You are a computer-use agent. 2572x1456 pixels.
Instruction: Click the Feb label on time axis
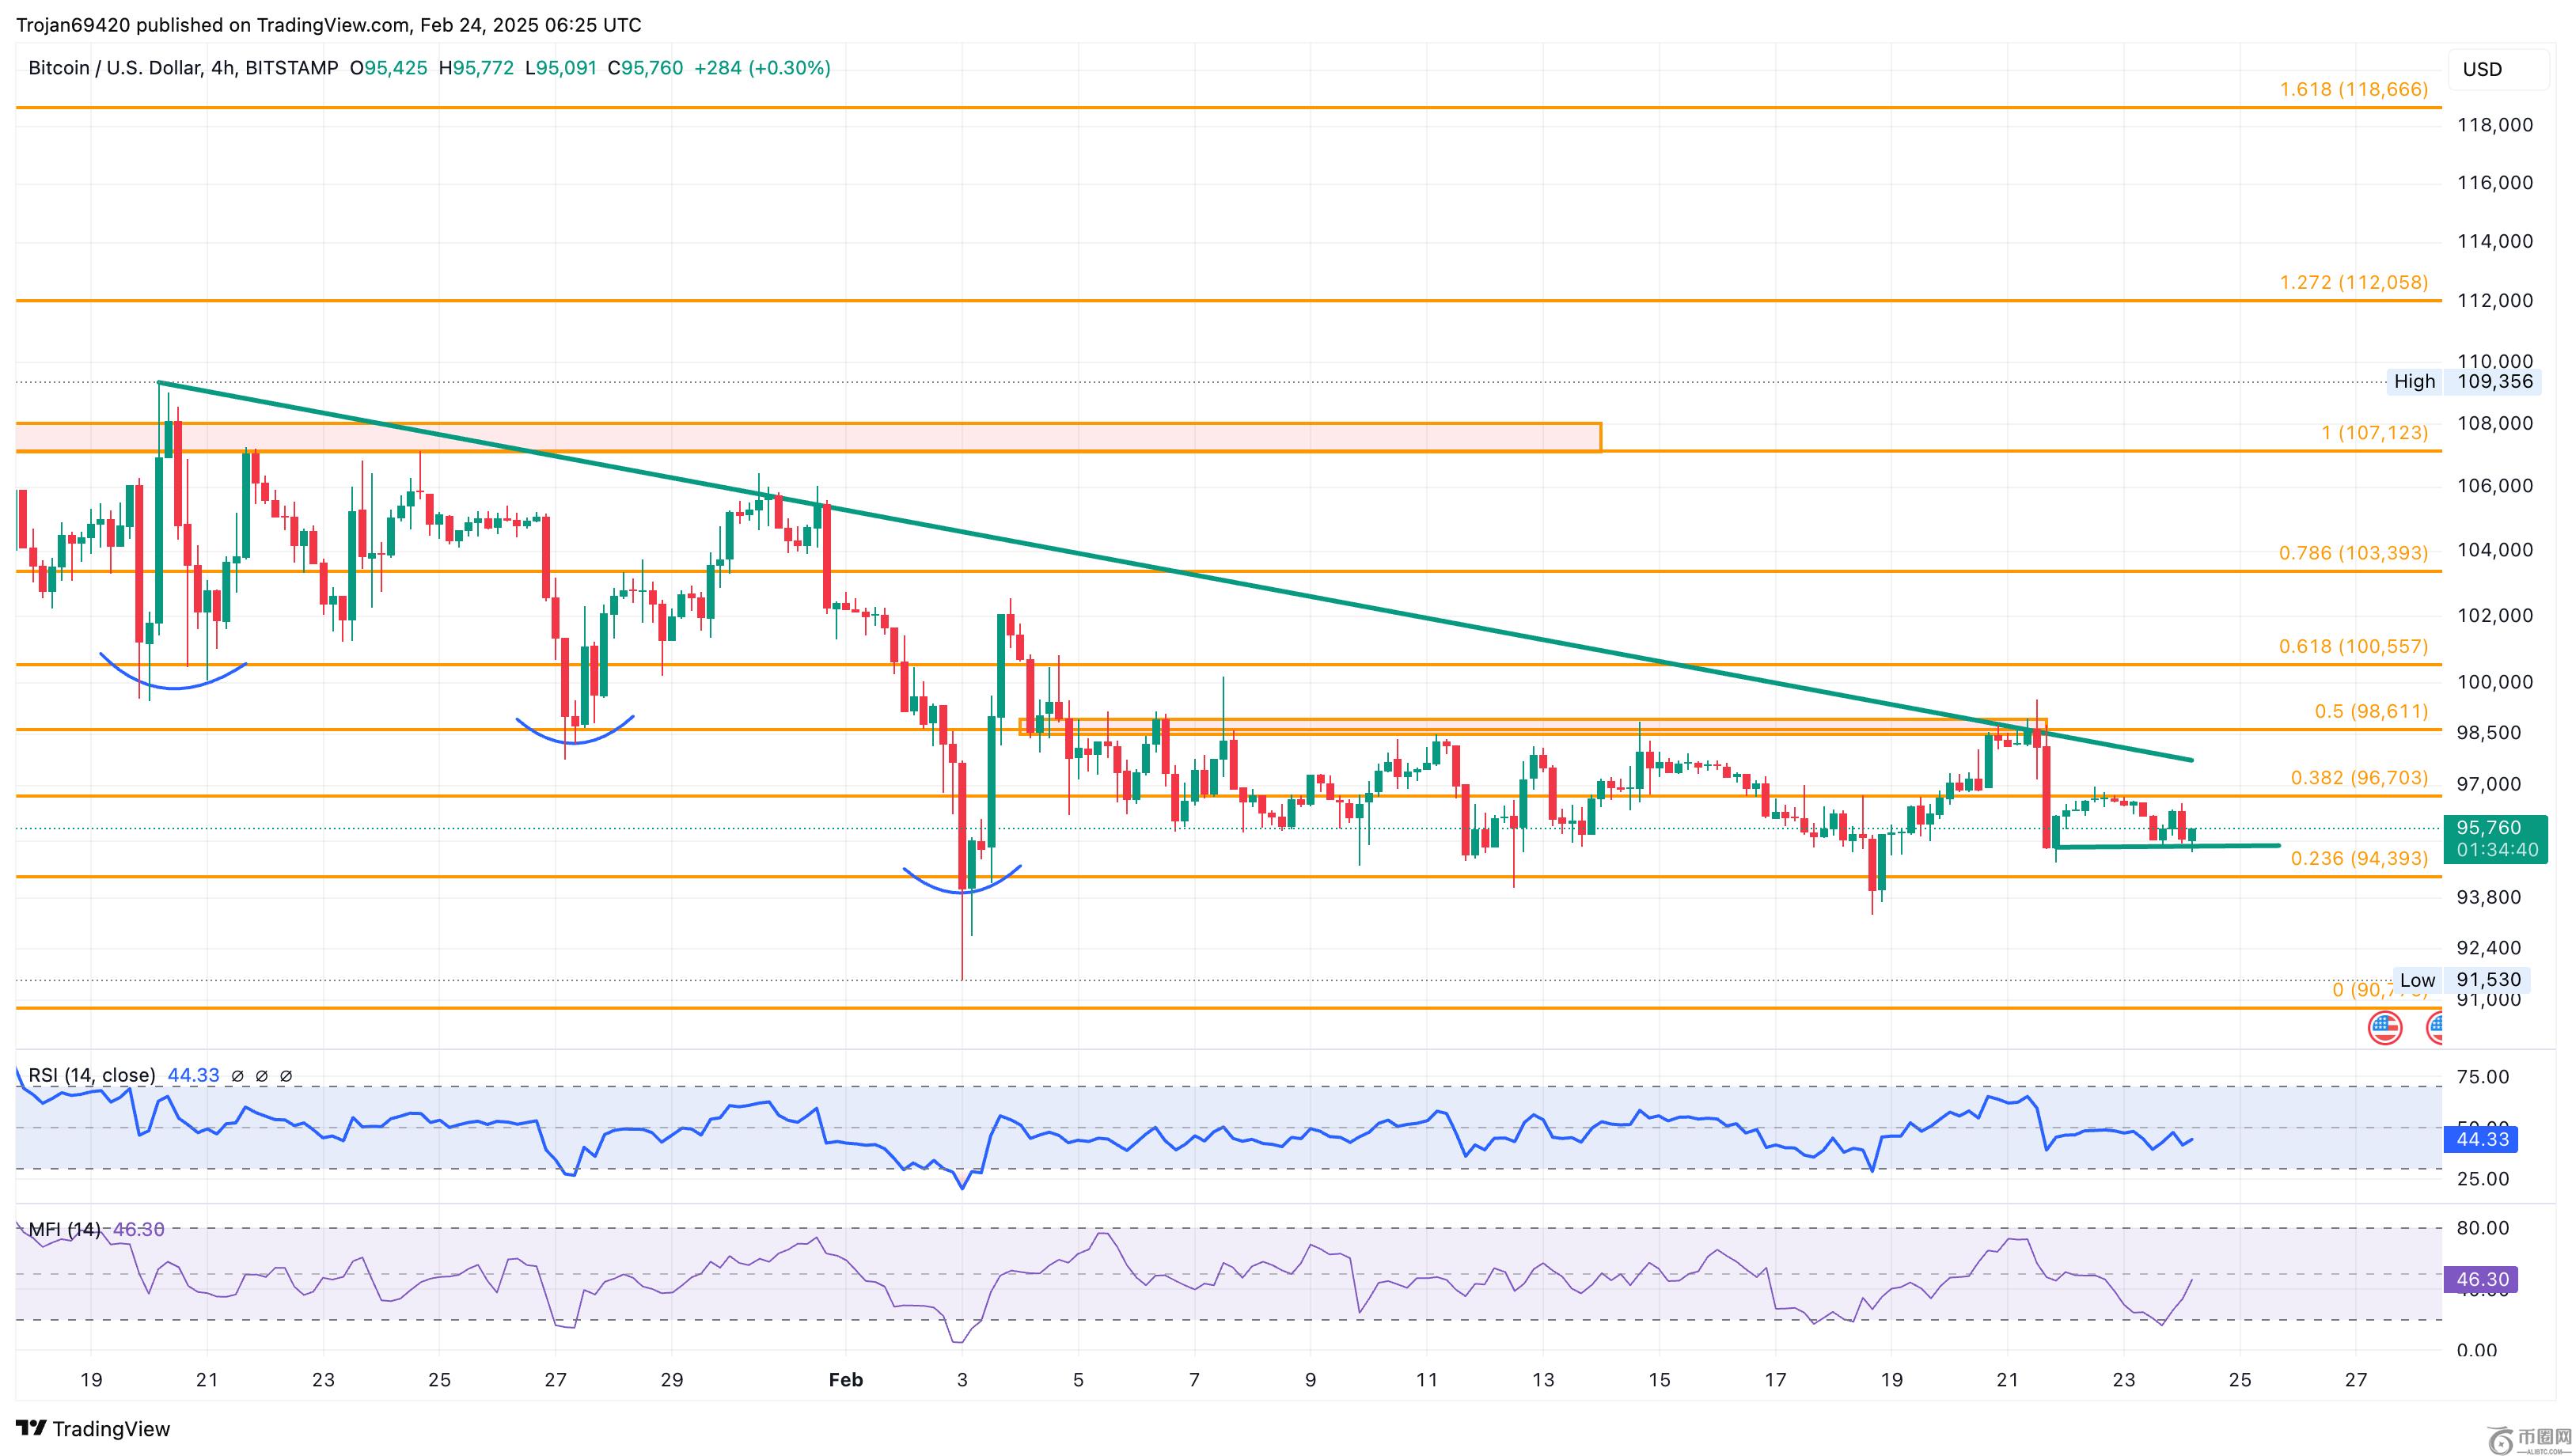pyautogui.click(x=845, y=1380)
